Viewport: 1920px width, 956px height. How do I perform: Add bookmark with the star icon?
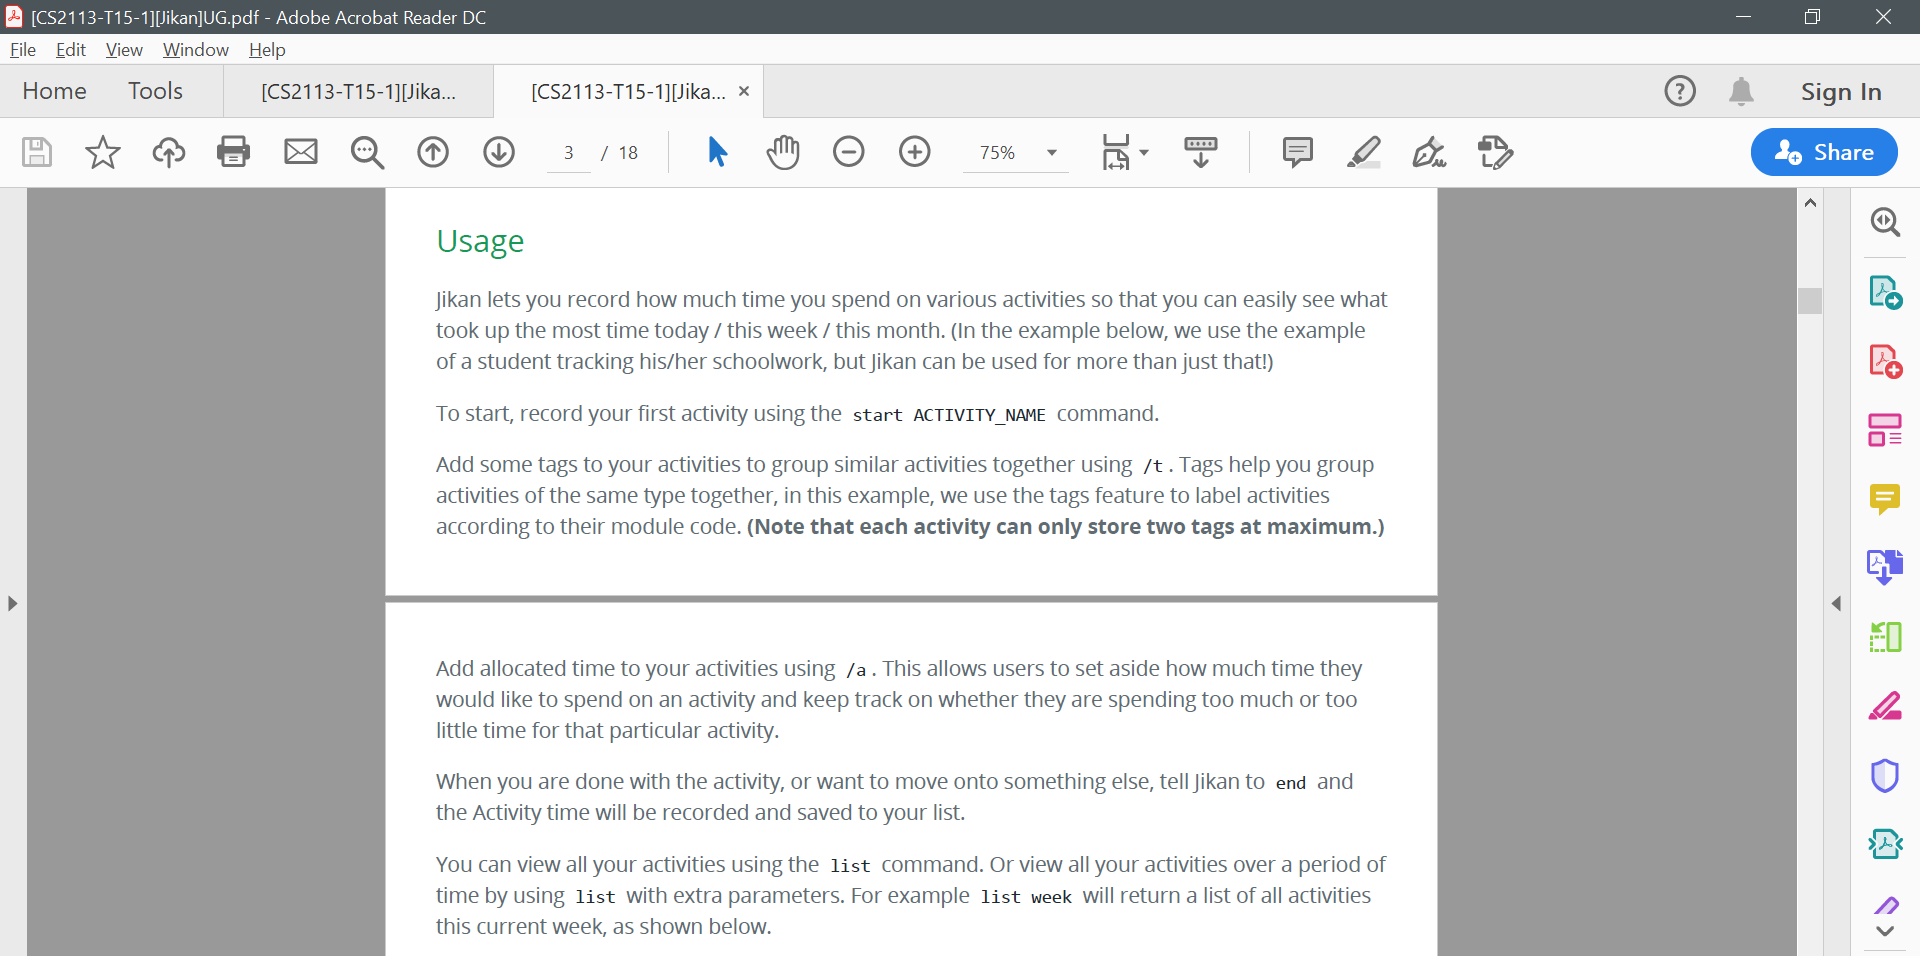(x=102, y=152)
